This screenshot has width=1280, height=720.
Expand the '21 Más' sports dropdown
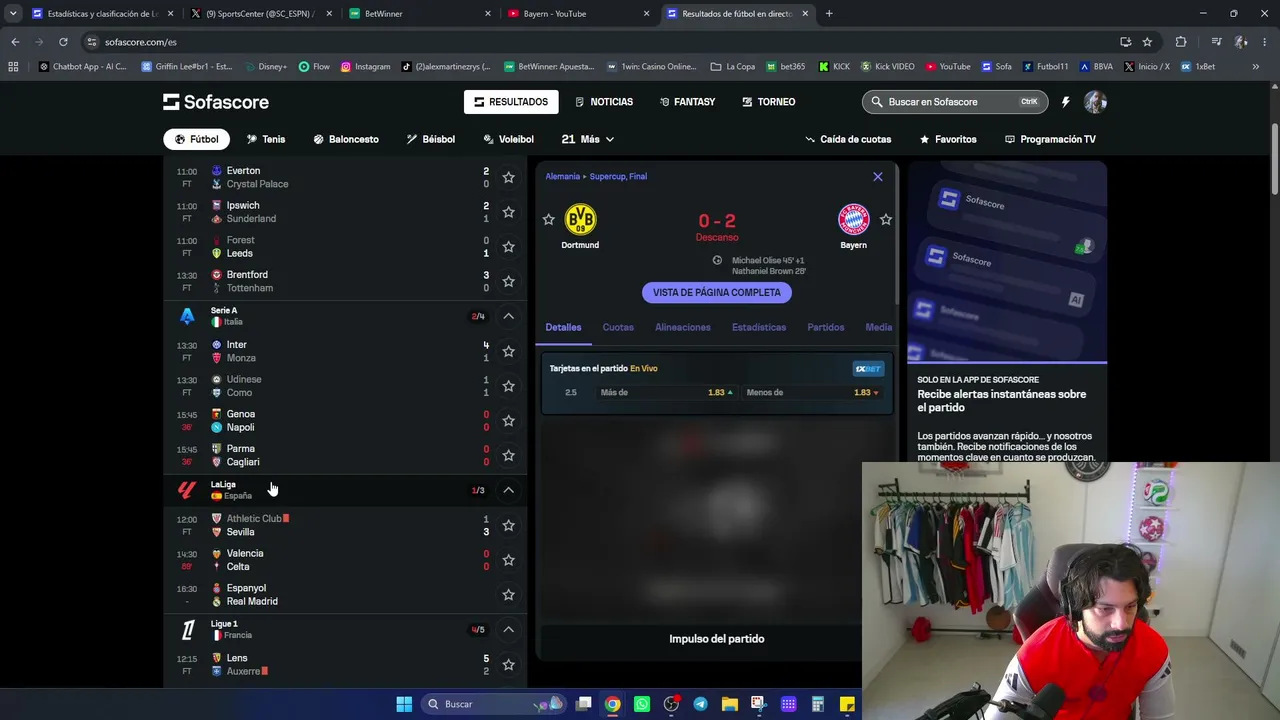[x=588, y=139]
